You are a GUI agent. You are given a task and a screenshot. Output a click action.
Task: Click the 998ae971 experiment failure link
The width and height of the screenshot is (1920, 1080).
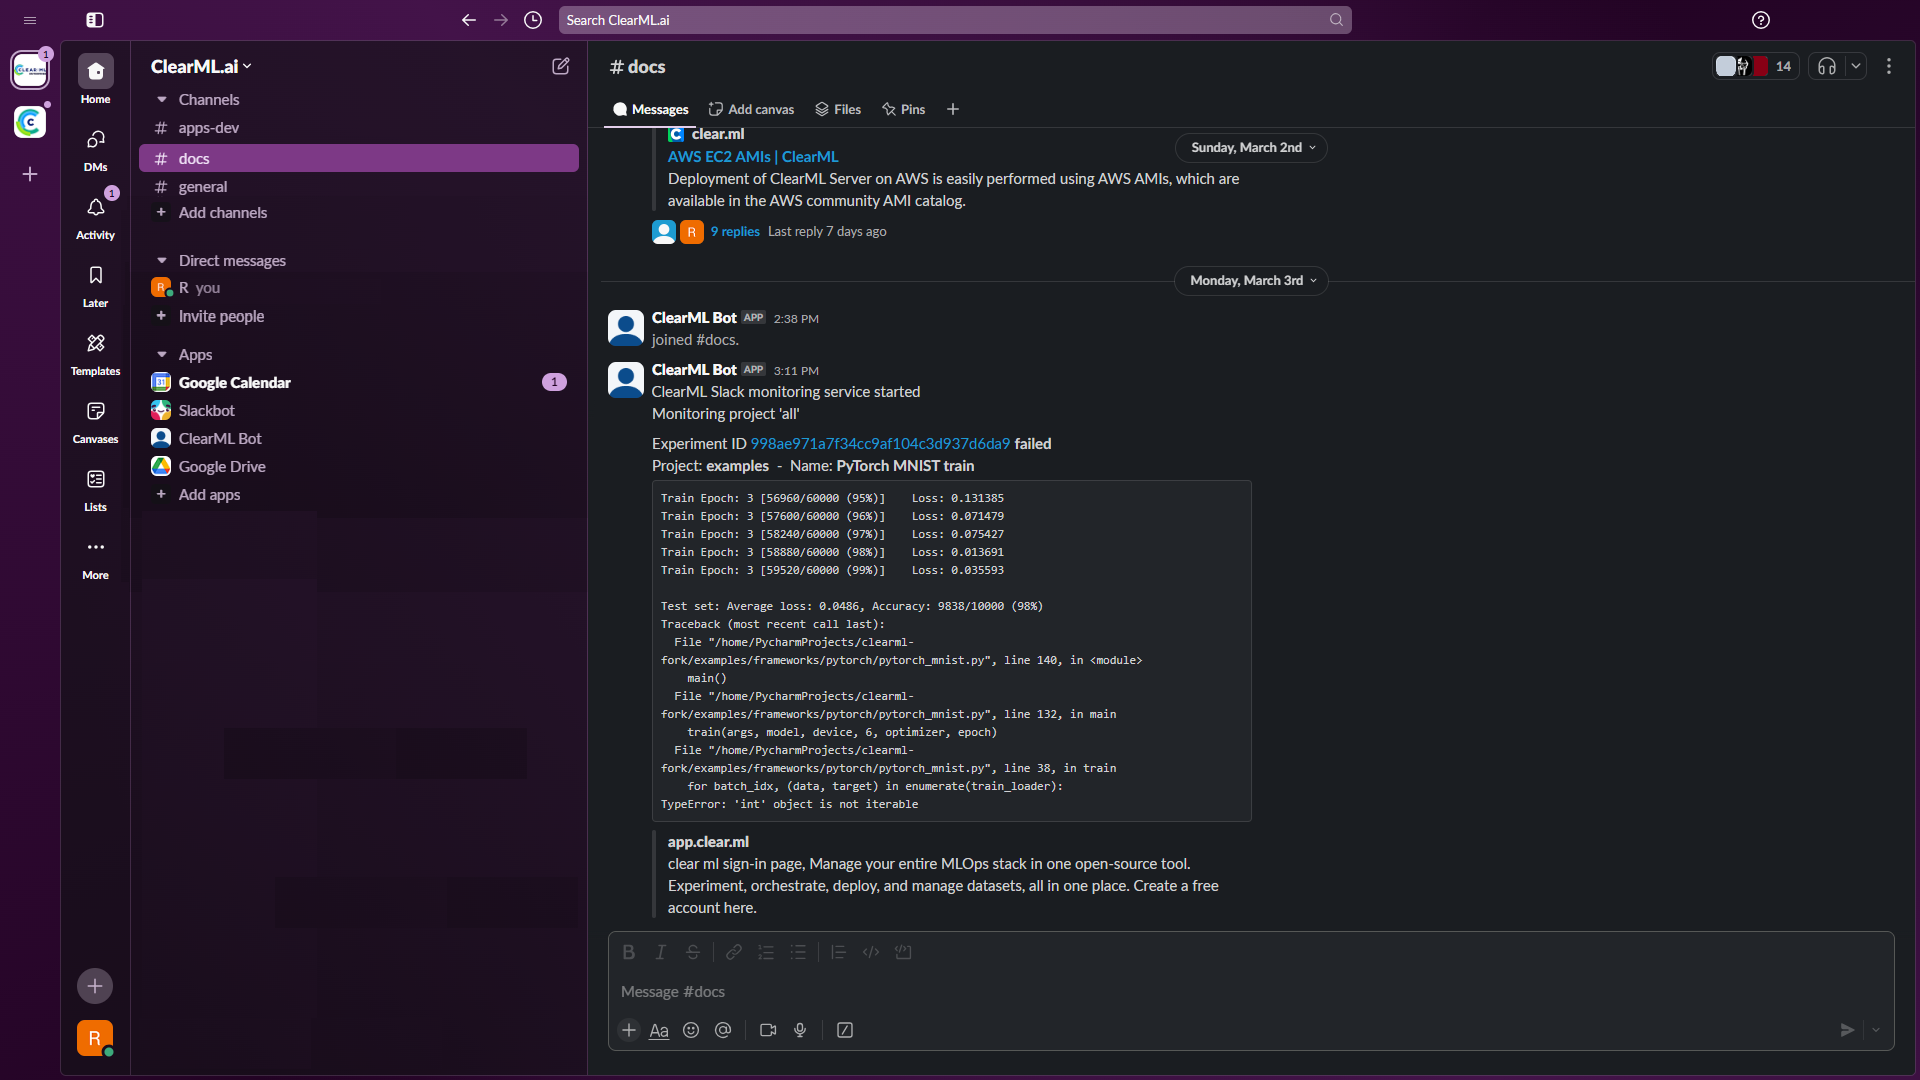[x=880, y=443]
